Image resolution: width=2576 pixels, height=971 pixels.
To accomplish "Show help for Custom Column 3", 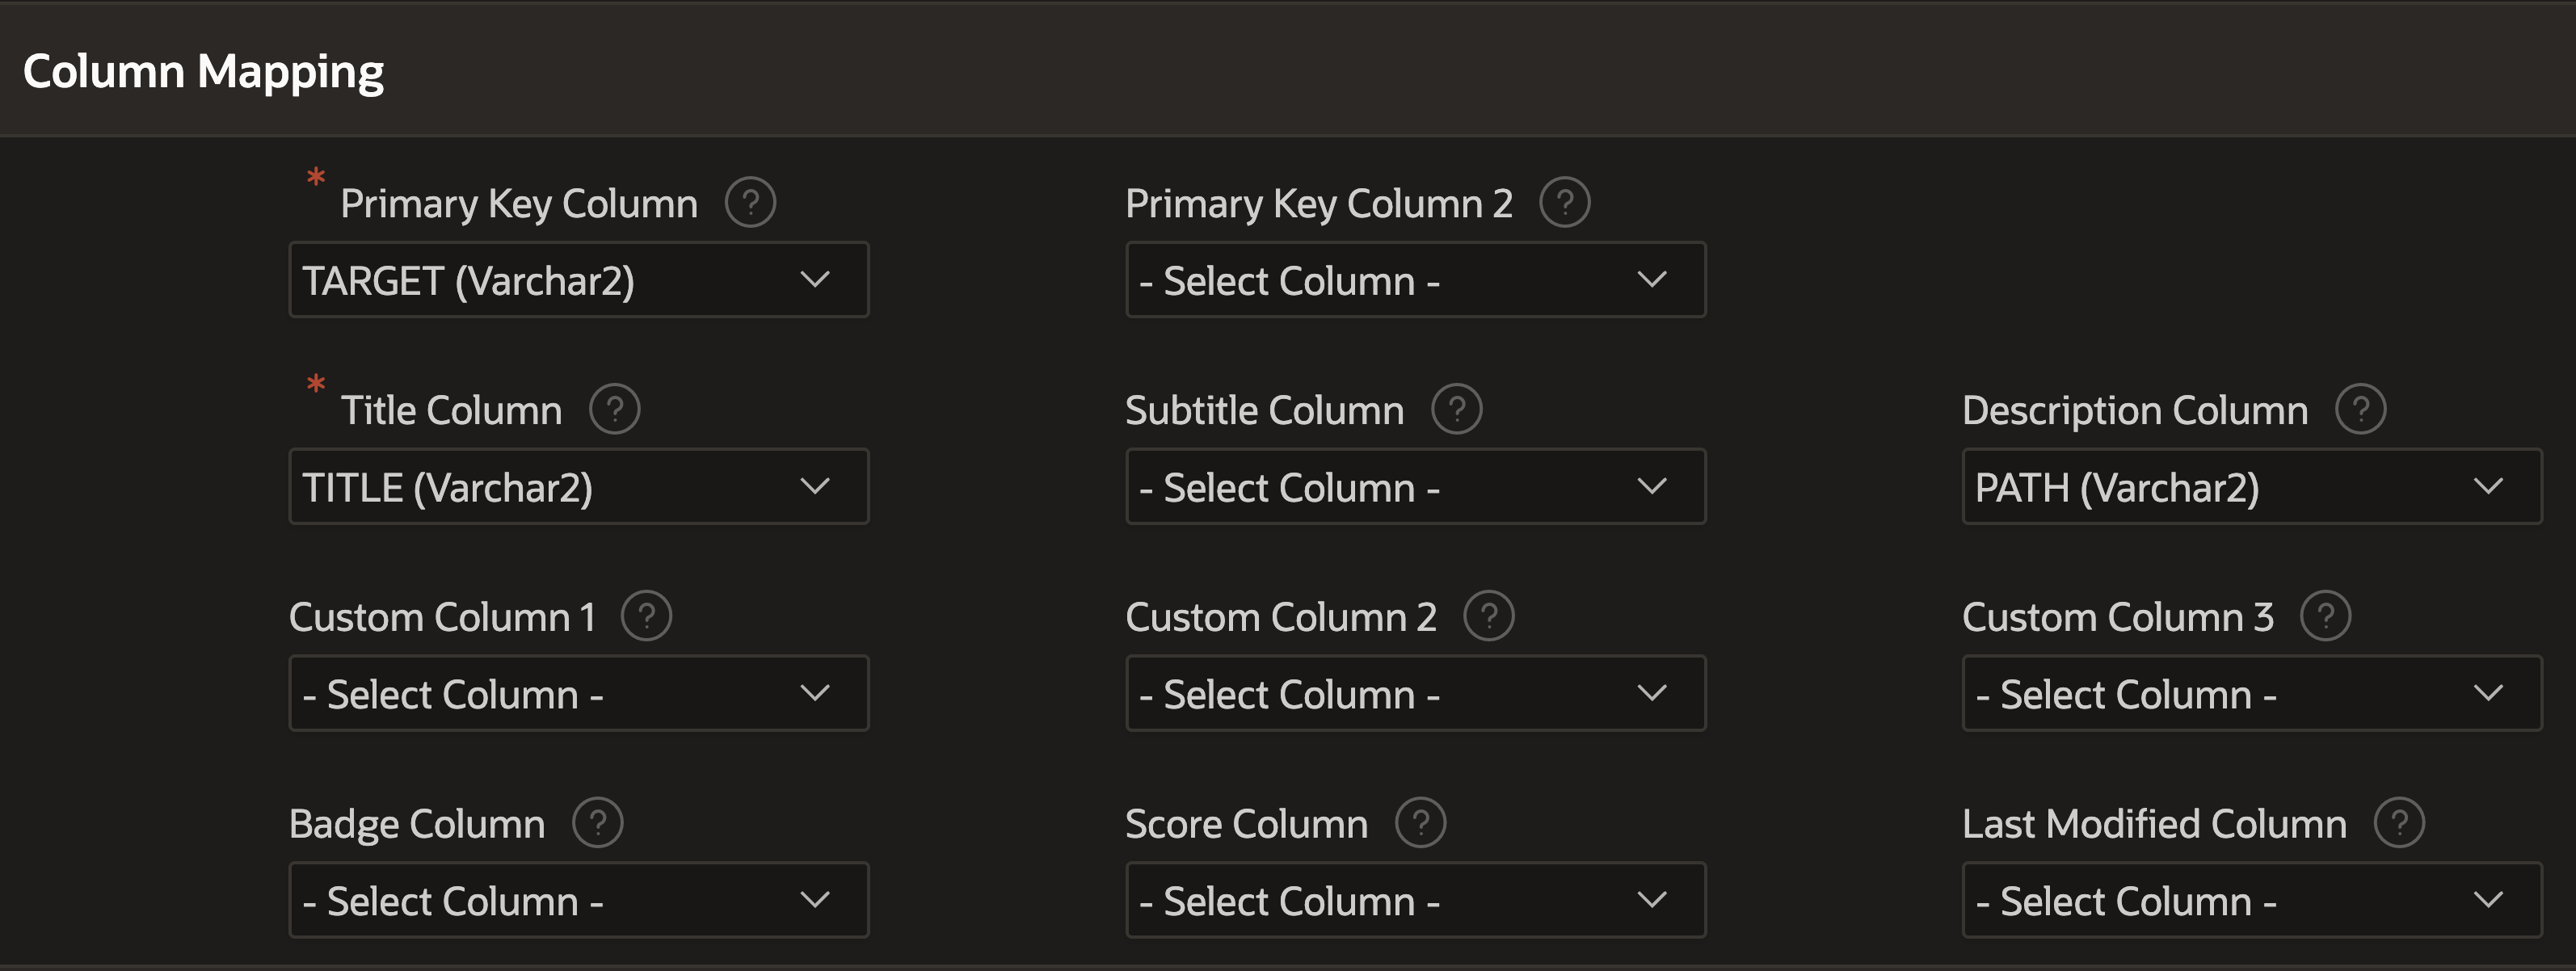I will pos(2326,617).
